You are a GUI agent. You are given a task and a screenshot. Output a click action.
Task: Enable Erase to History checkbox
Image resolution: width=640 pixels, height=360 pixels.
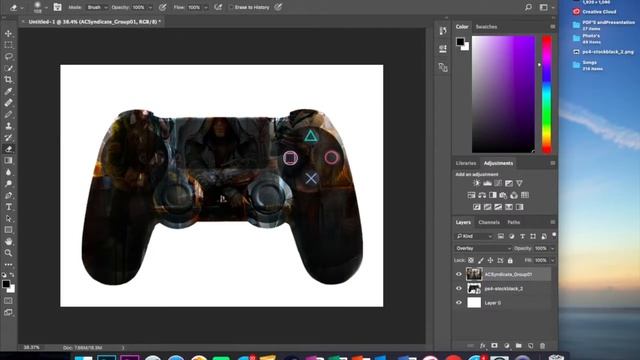click(x=231, y=7)
